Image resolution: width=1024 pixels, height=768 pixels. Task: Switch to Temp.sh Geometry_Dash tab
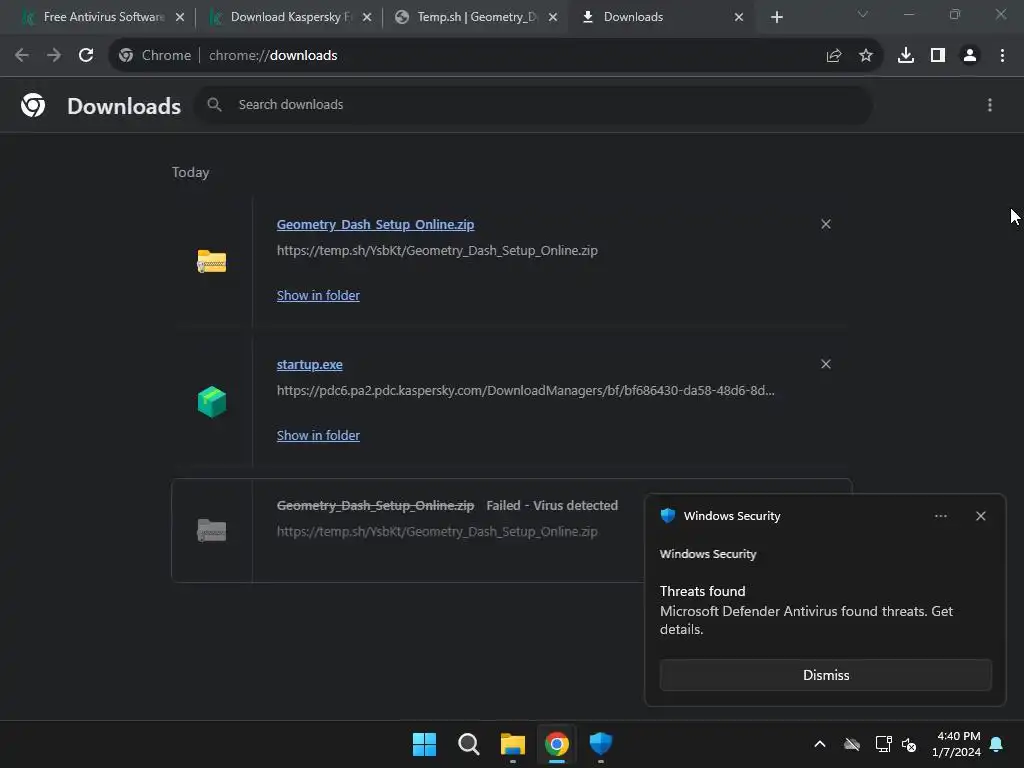click(x=476, y=17)
